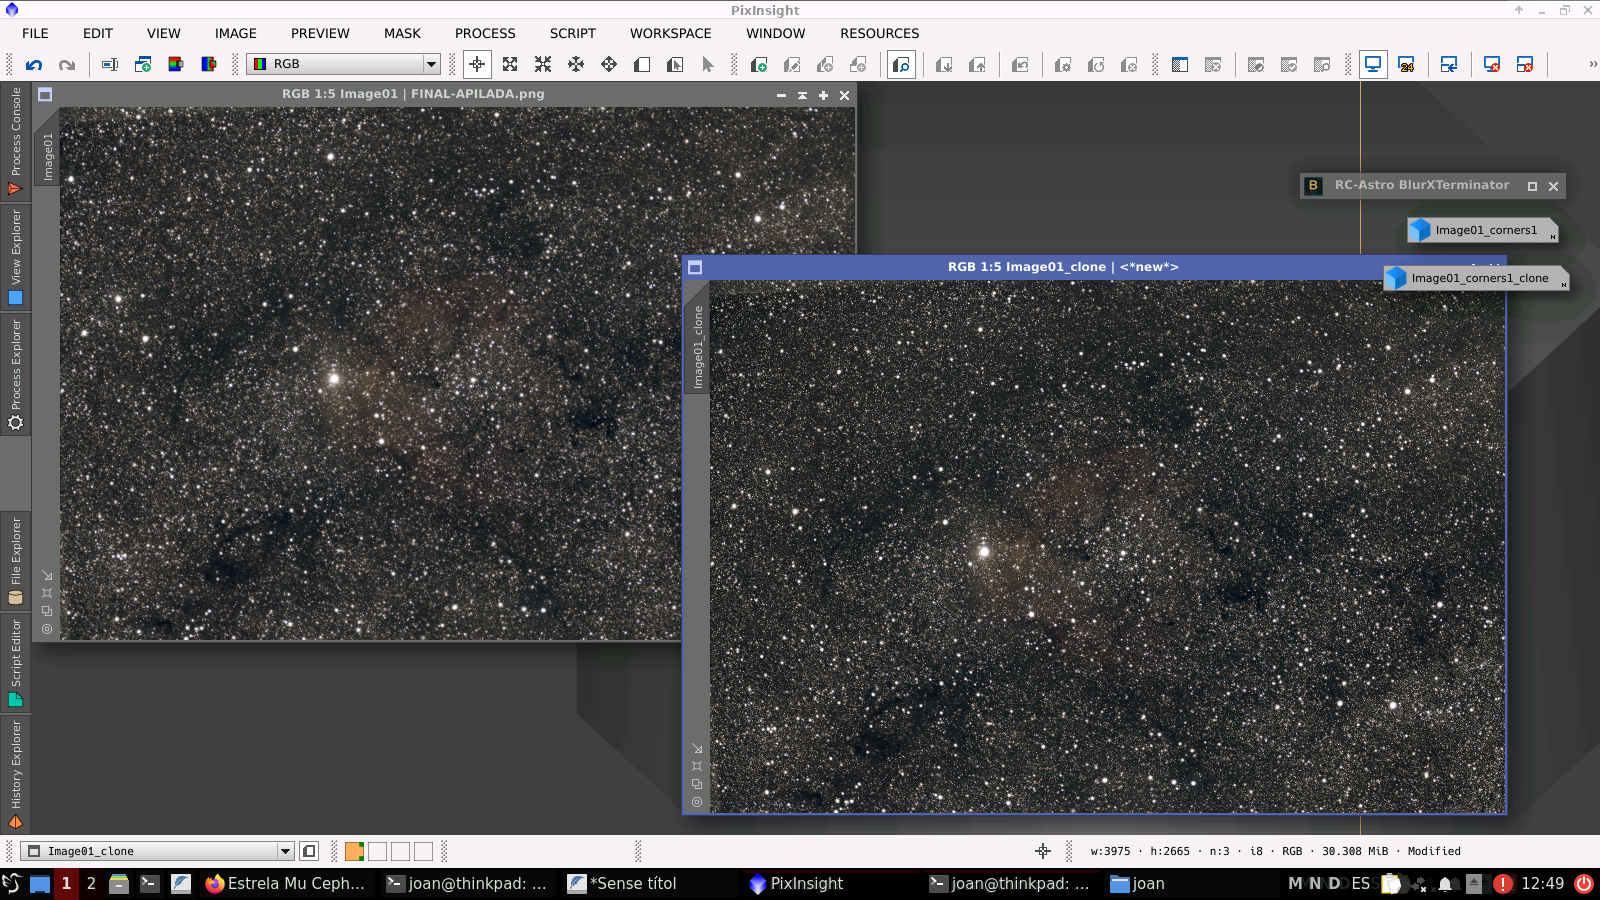1600x900 pixels.
Task: Toggle the magnifier readout mode button
Action: (x=901, y=65)
